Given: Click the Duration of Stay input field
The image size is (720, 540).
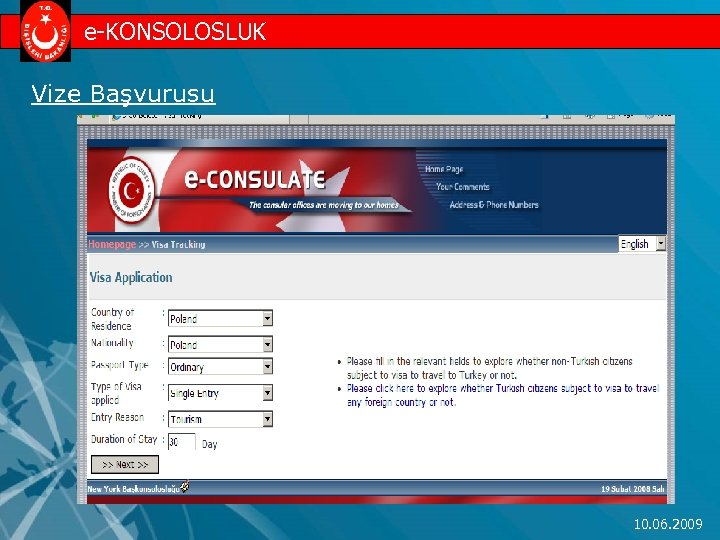Looking at the screenshot, I should point(182,442).
